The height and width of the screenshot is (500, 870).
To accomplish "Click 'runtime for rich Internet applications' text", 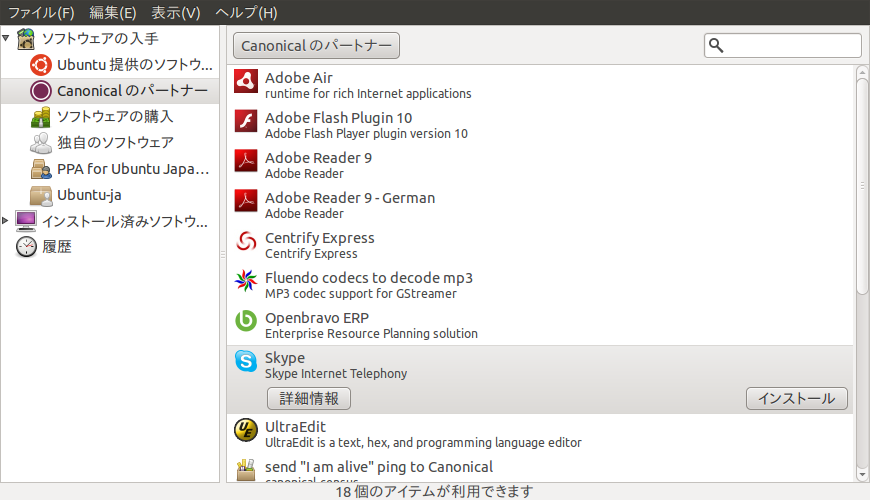I will [x=368, y=94].
